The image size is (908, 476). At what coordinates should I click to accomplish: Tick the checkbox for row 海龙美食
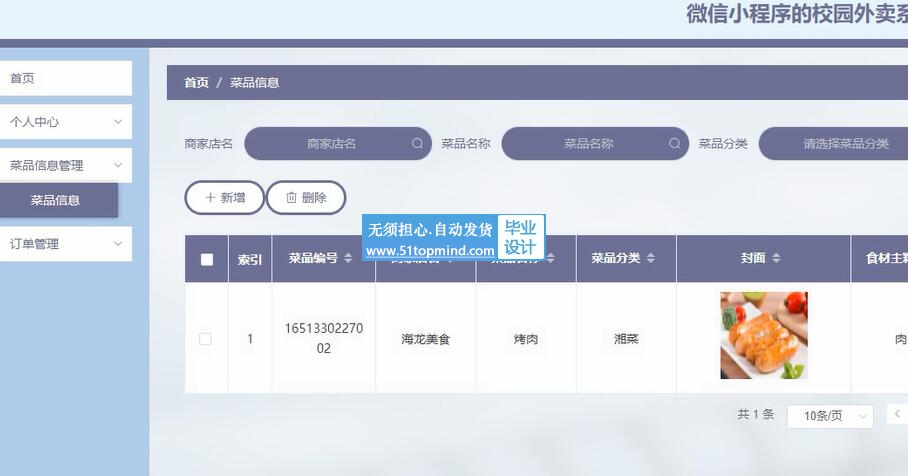point(205,339)
